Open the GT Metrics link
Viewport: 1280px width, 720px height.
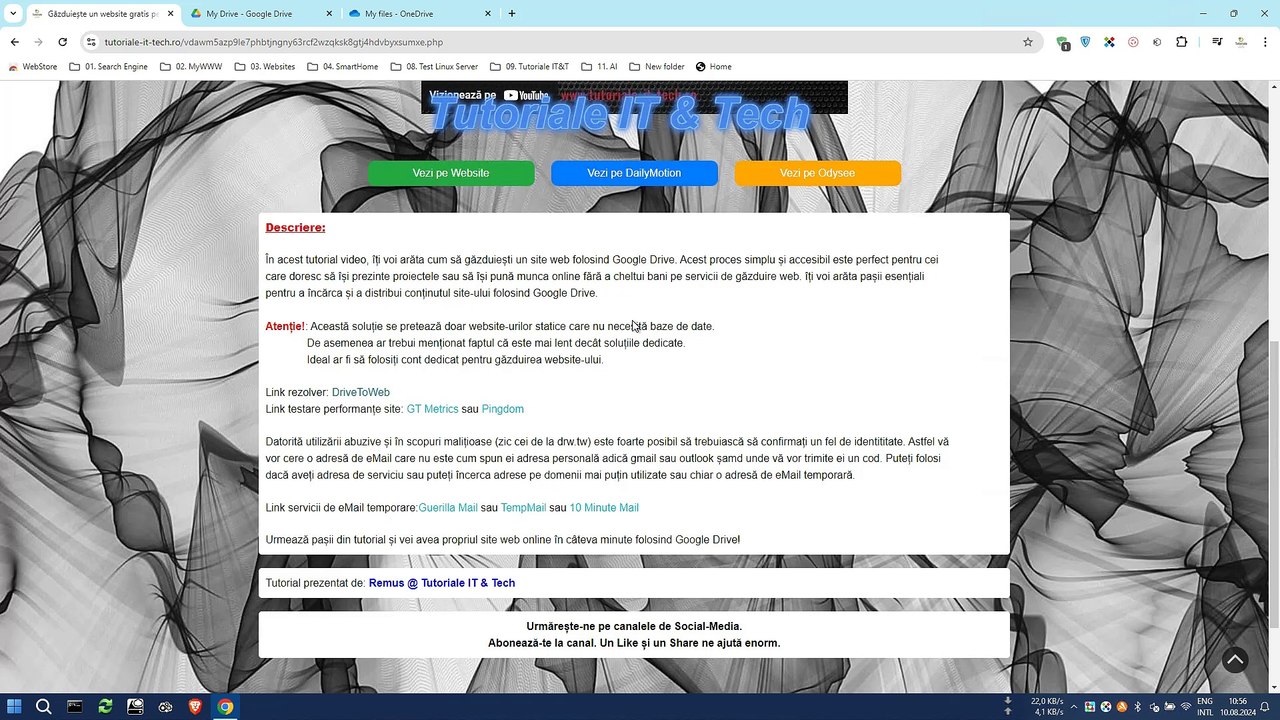pyautogui.click(x=432, y=409)
